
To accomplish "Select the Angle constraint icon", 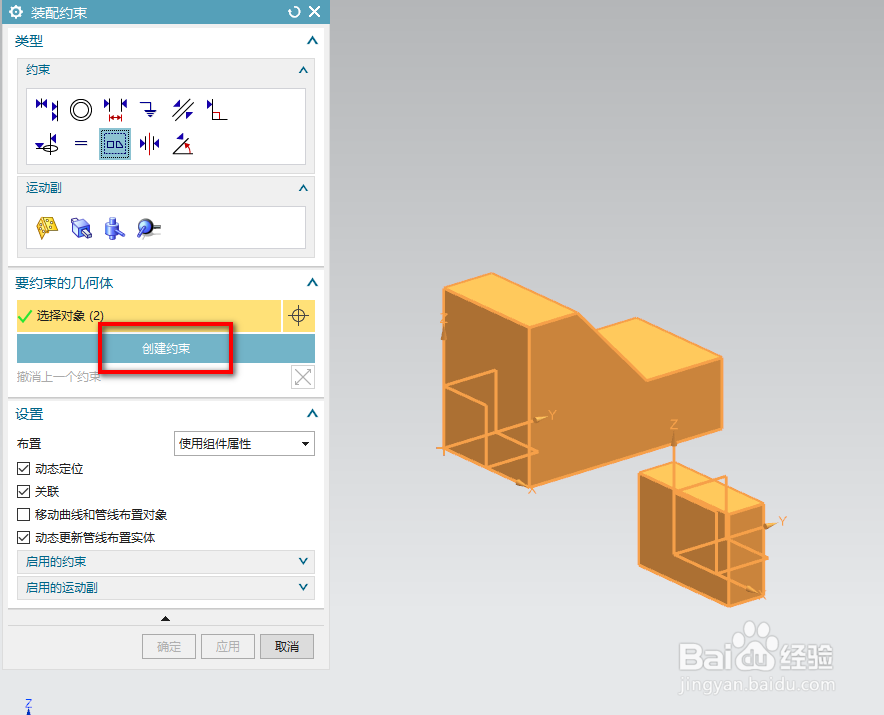I will point(183,144).
